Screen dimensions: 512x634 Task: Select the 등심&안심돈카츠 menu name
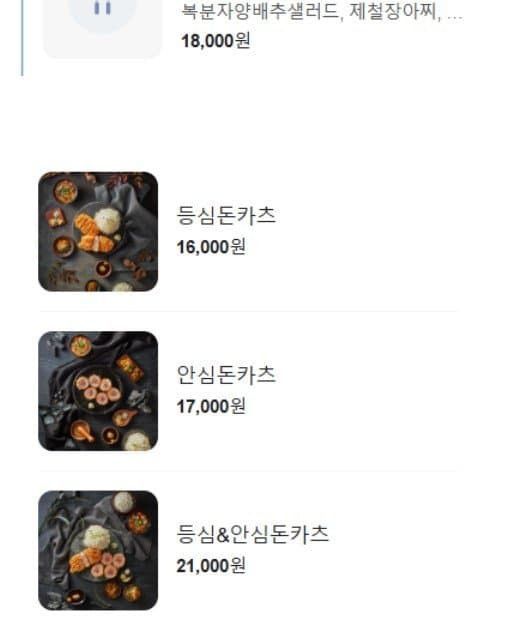click(253, 534)
